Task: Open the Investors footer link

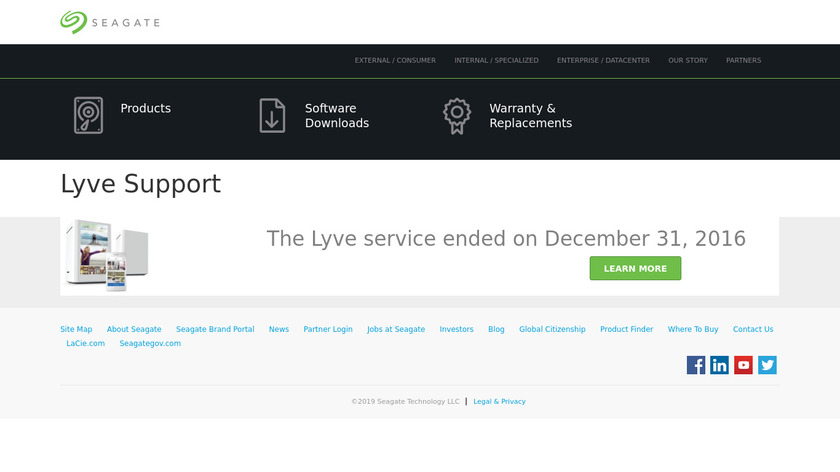Action: [456, 329]
